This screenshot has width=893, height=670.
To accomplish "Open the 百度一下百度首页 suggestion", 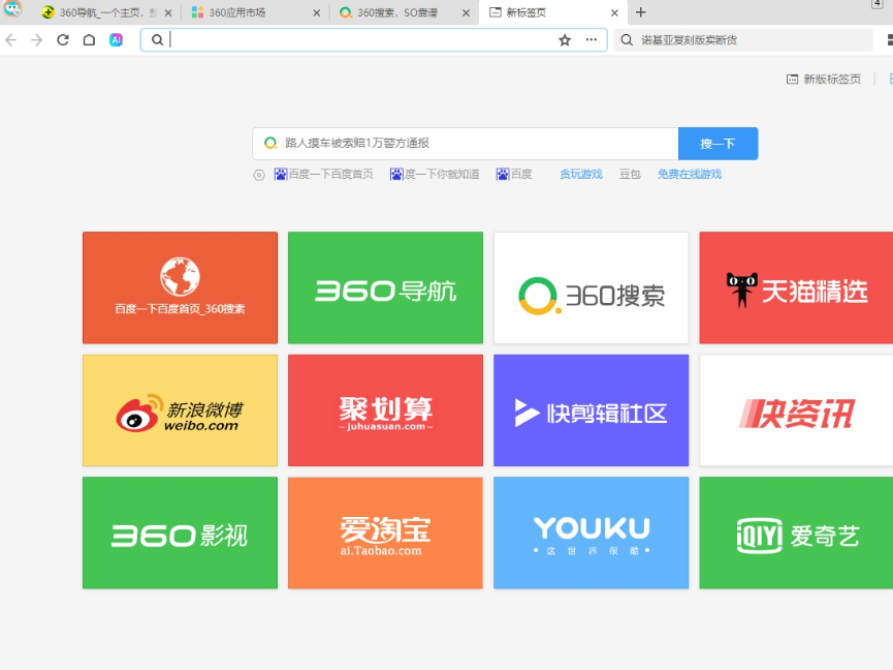I will (x=323, y=174).
